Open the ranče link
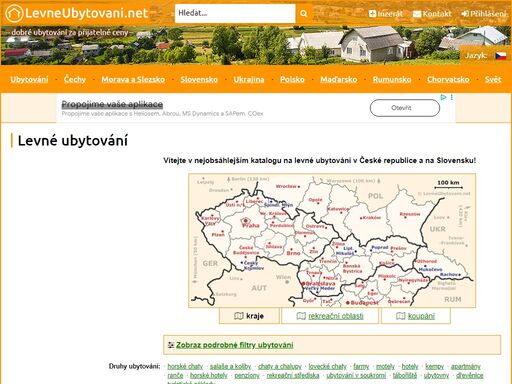 tap(175, 375)
